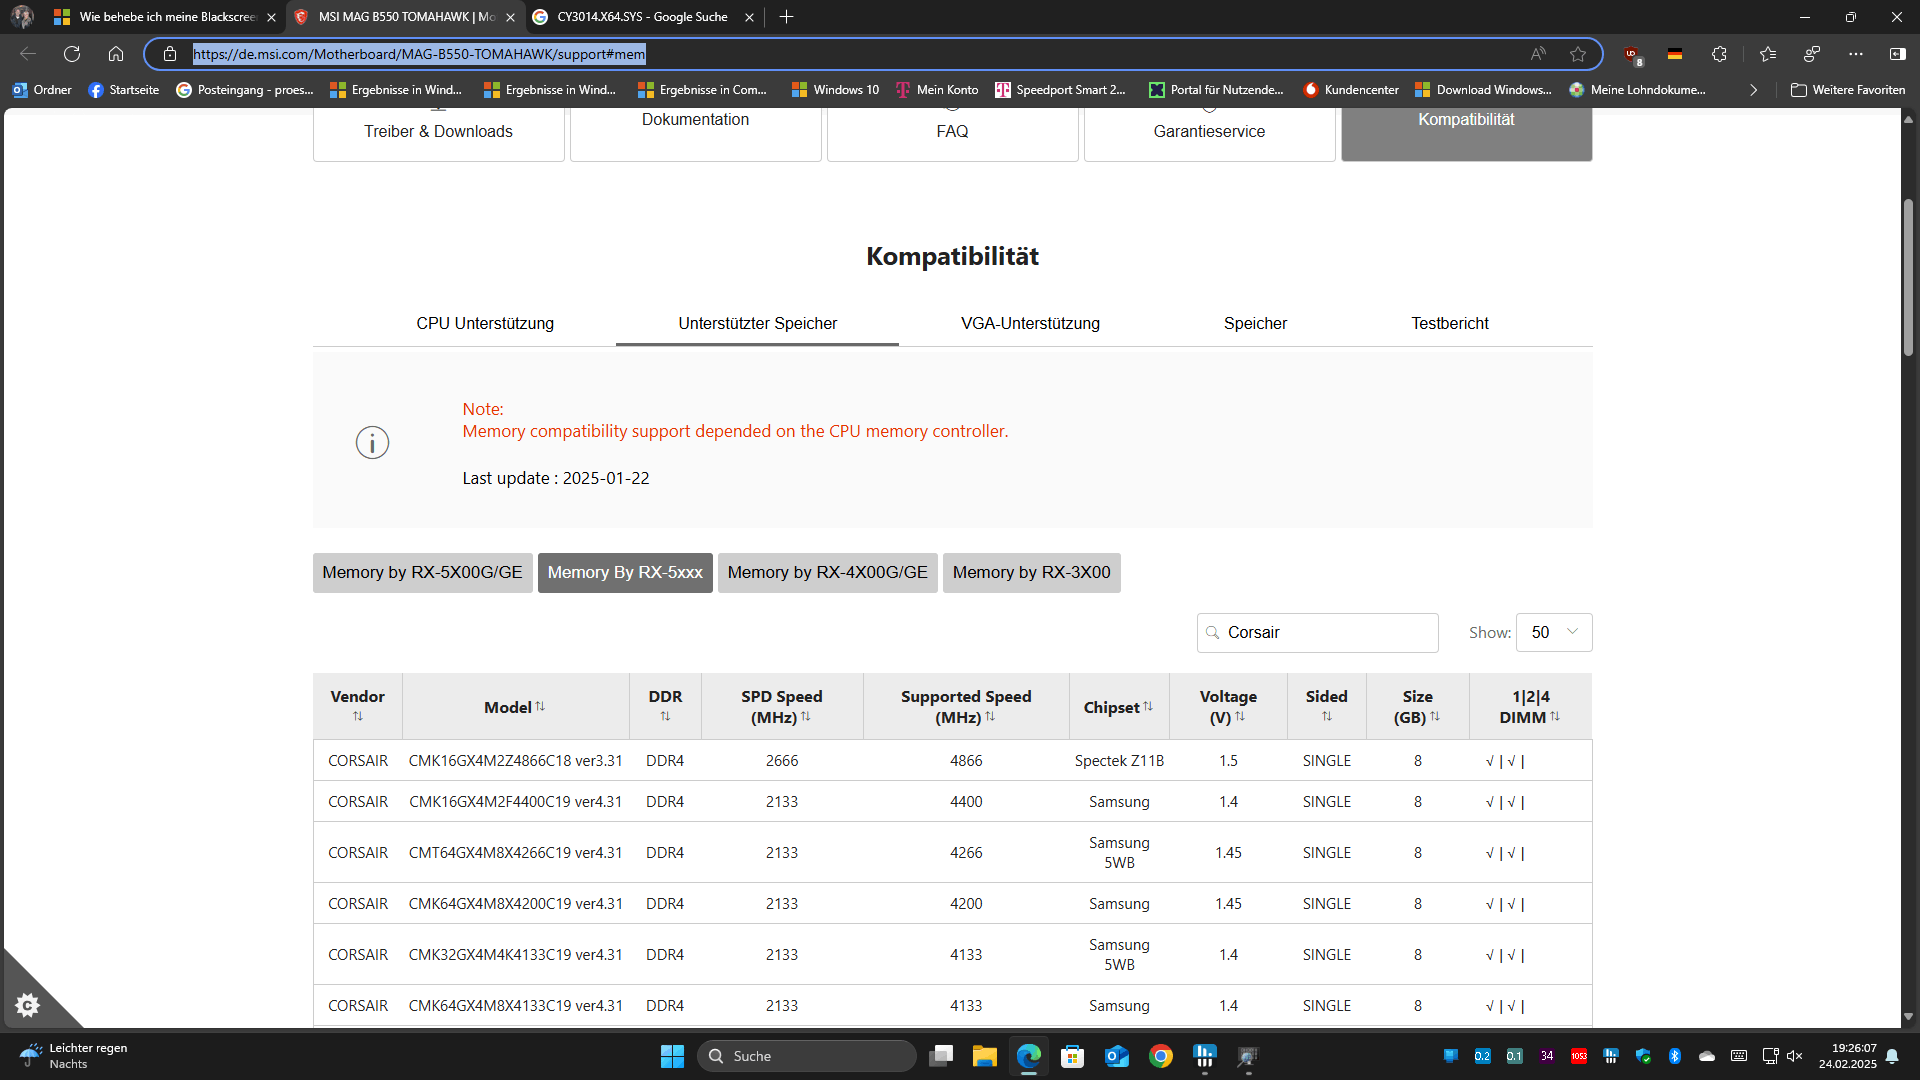Image resolution: width=1920 pixels, height=1080 pixels.
Task: Add page to favorites star icon
Action: [x=1578, y=54]
